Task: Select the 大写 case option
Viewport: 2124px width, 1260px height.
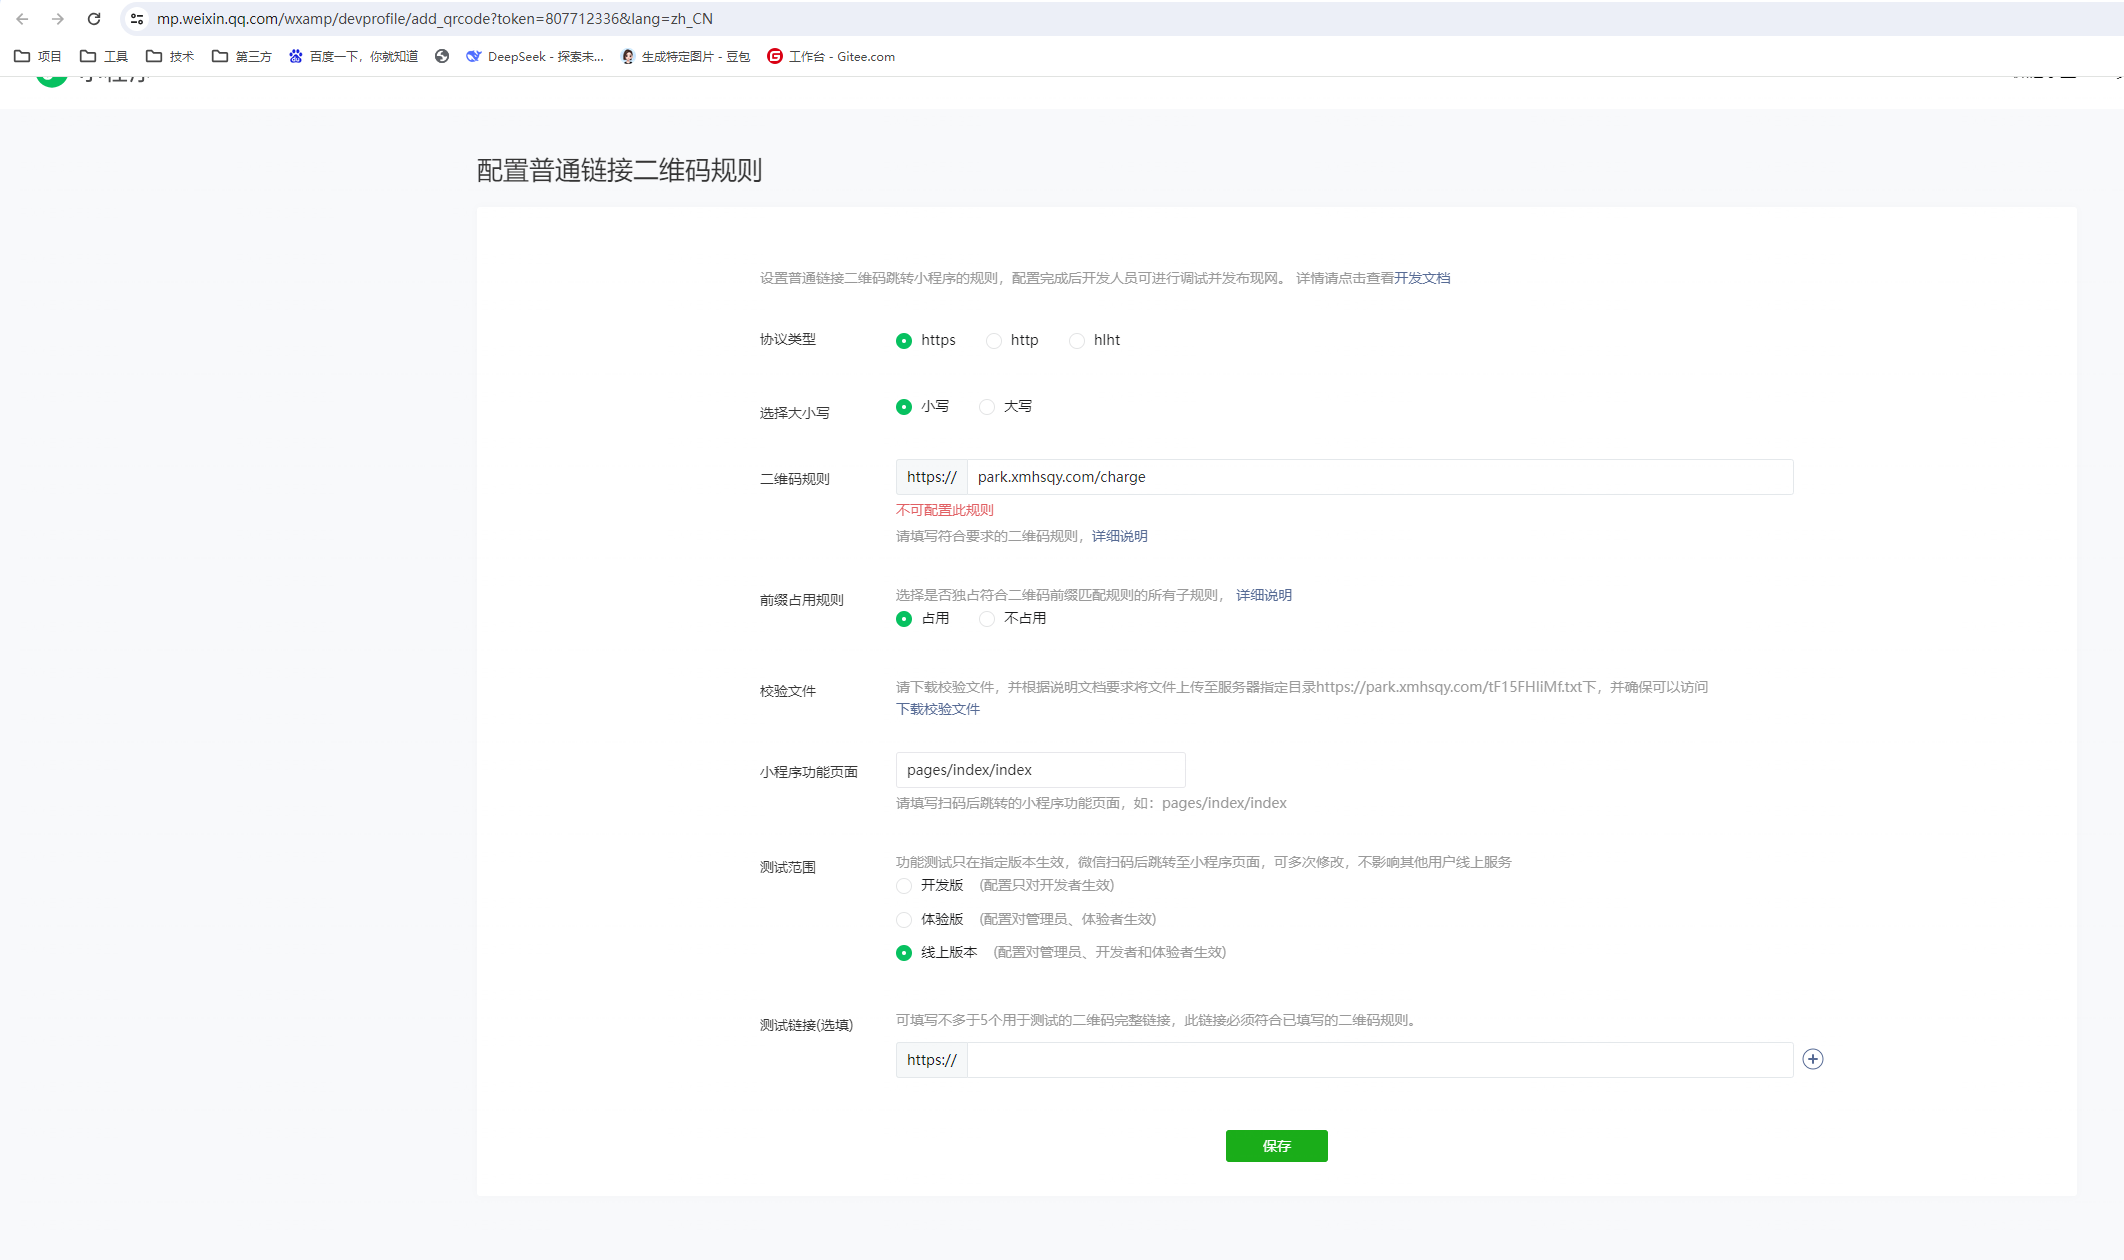Action: click(x=987, y=407)
